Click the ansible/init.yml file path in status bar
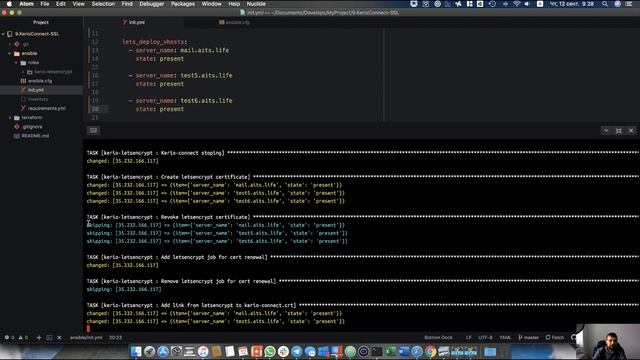The image size is (640, 360). (86, 338)
